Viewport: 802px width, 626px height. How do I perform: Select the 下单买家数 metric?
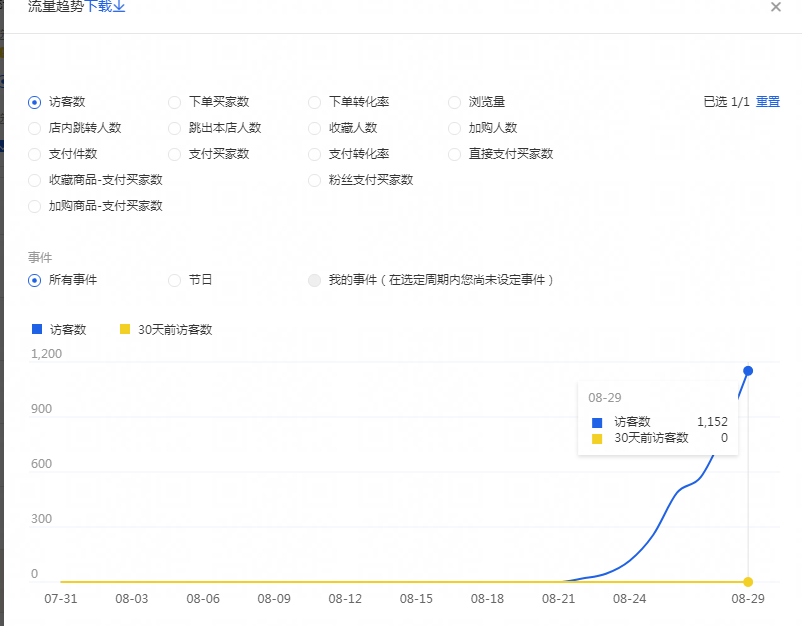coord(175,102)
